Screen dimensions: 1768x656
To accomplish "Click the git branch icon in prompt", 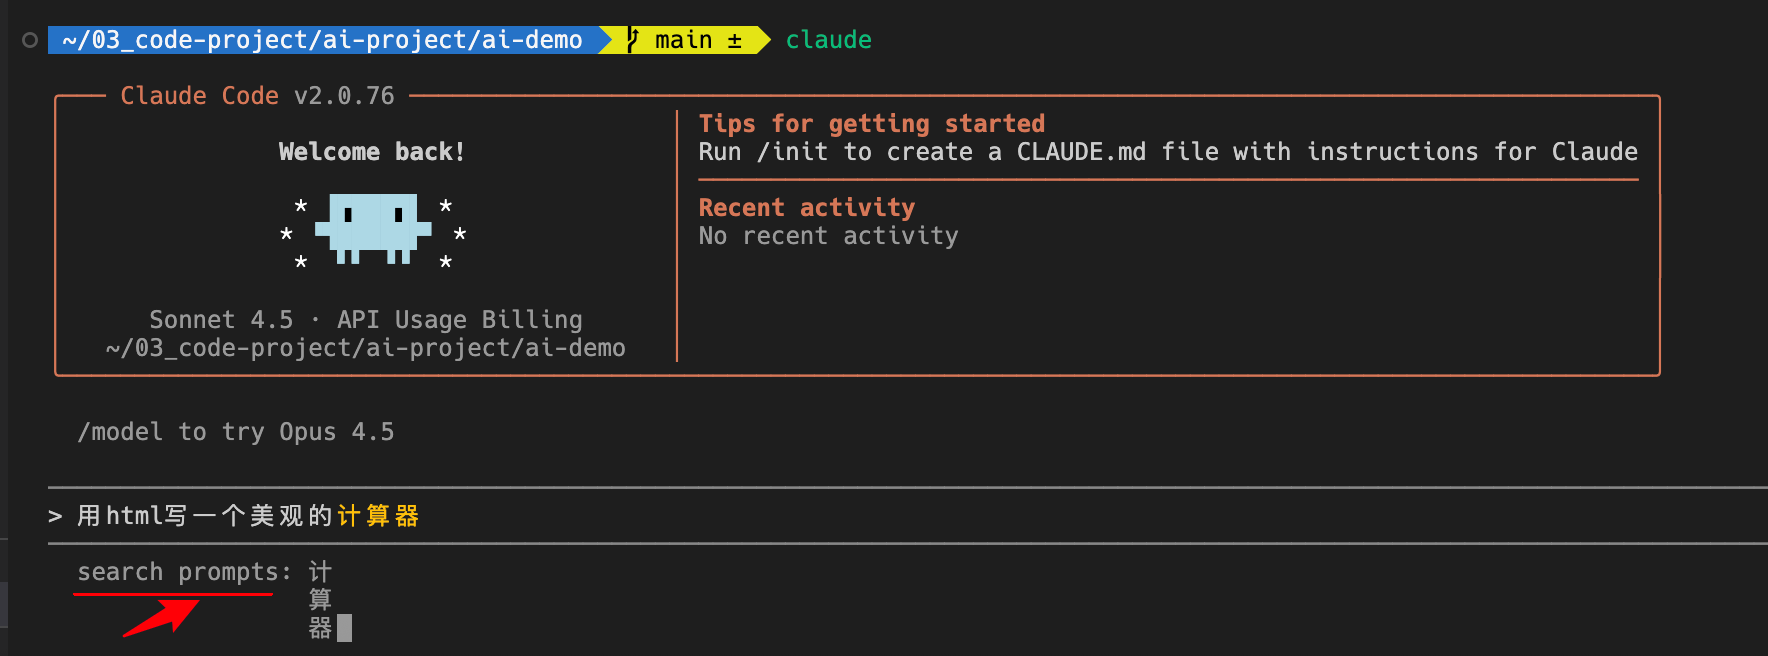I will coord(632,40).
